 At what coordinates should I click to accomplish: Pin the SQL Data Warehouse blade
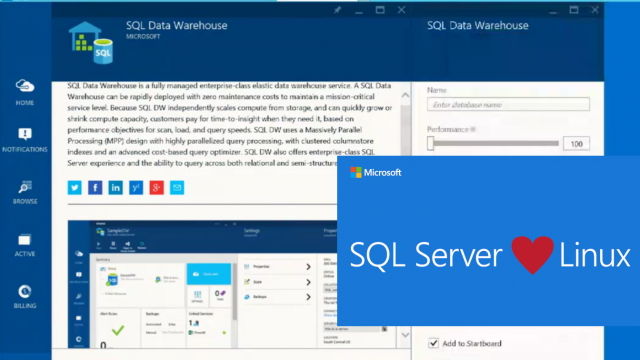pyautogui.click(x=337, y=10)
